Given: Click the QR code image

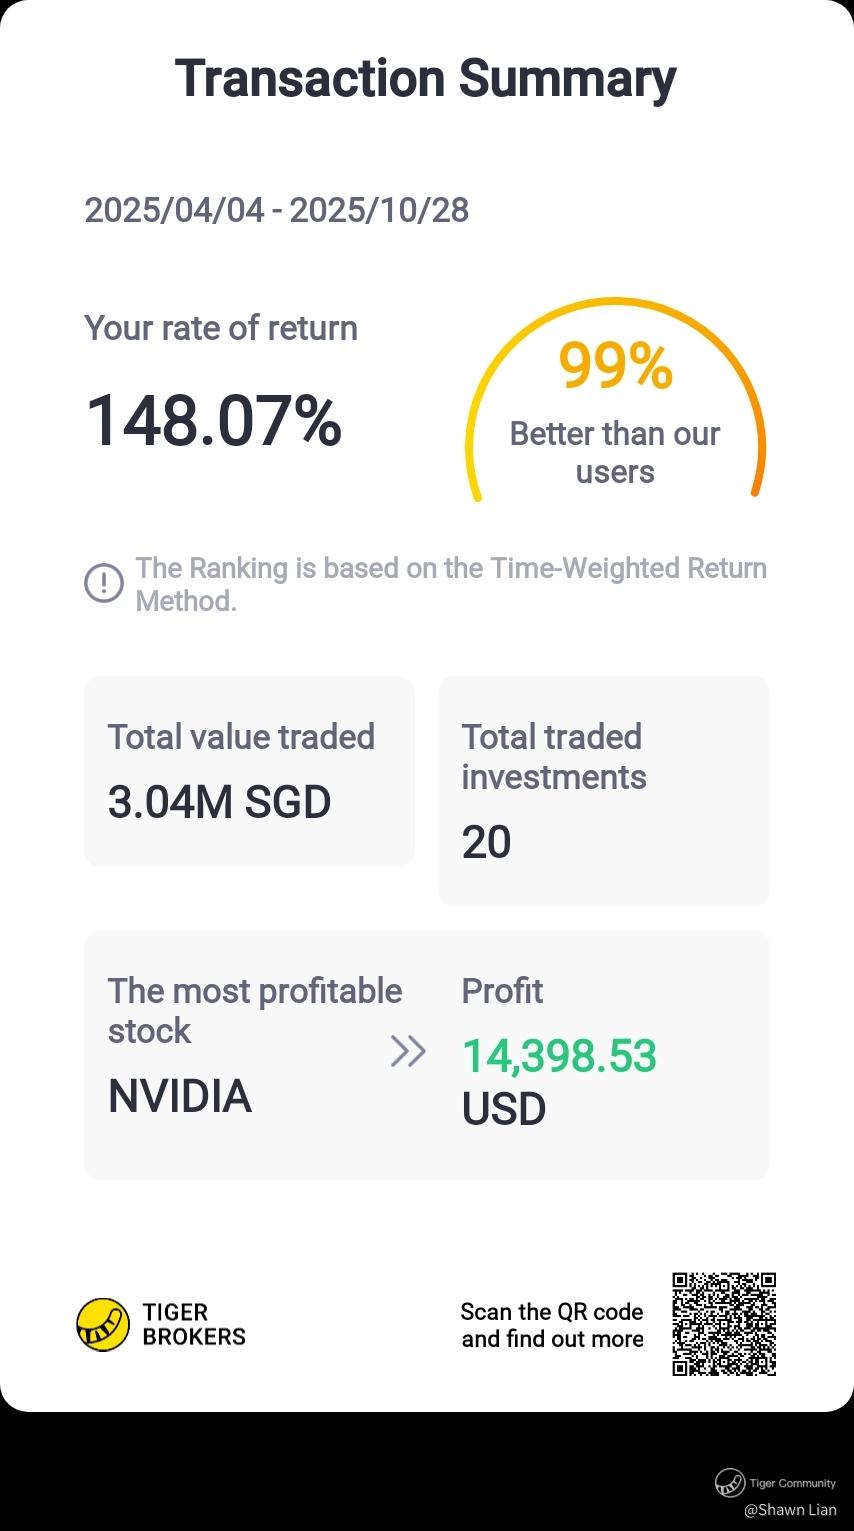Looking at the screenshot, I should click(724, 1324).
